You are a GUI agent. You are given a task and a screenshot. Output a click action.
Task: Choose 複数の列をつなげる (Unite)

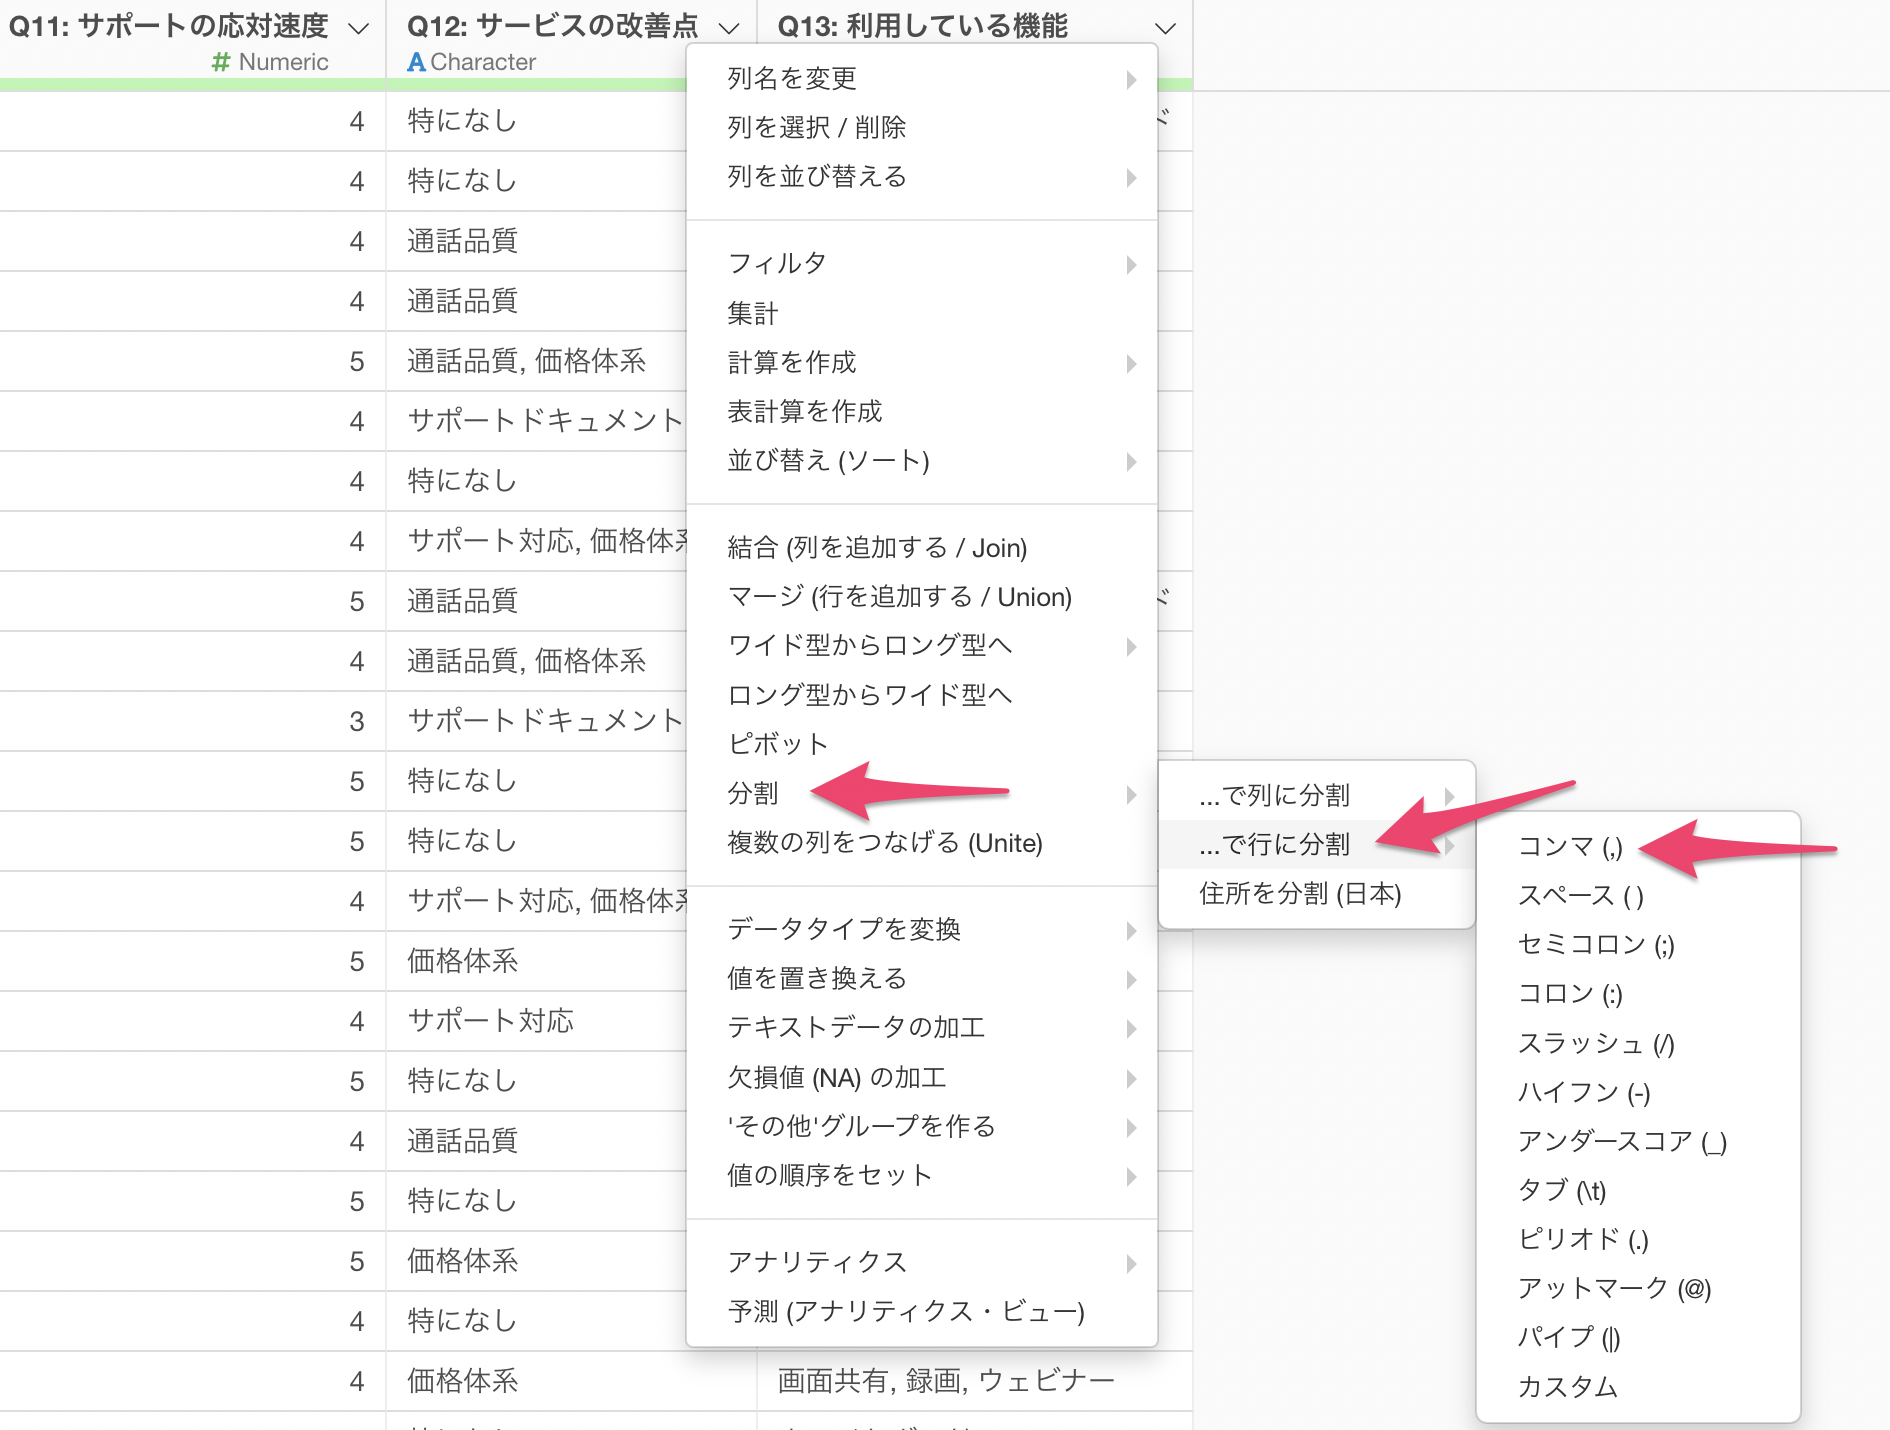pyautogui.click(x=922, y=842)
